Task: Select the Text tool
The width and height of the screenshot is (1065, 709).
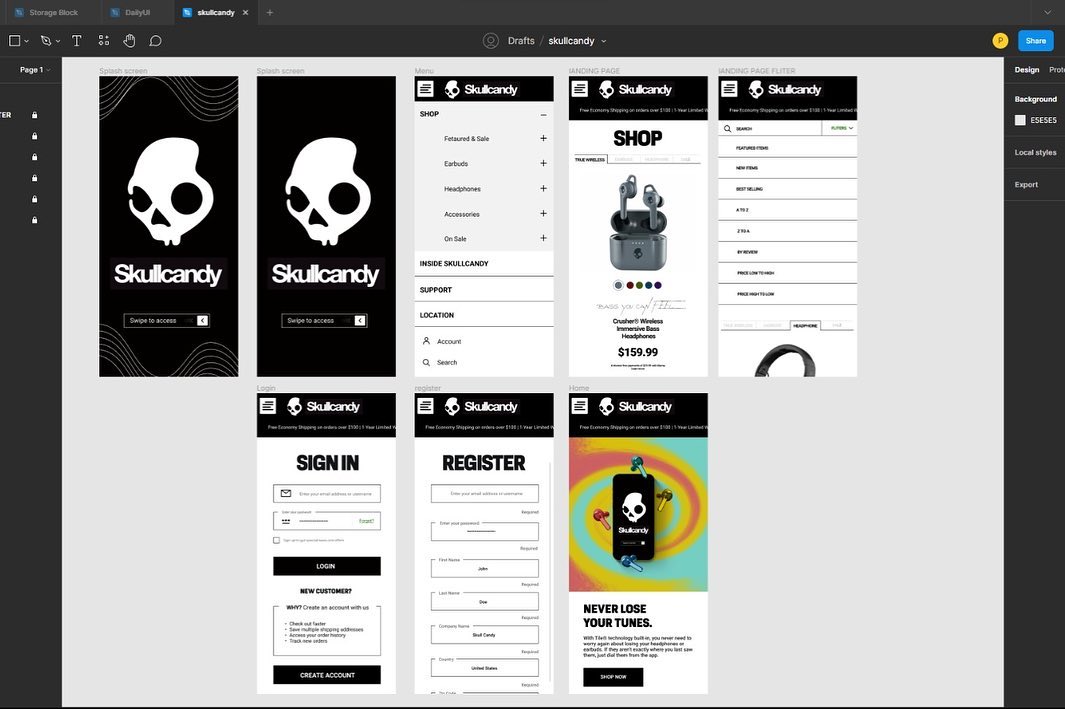Action: point(77,41)
